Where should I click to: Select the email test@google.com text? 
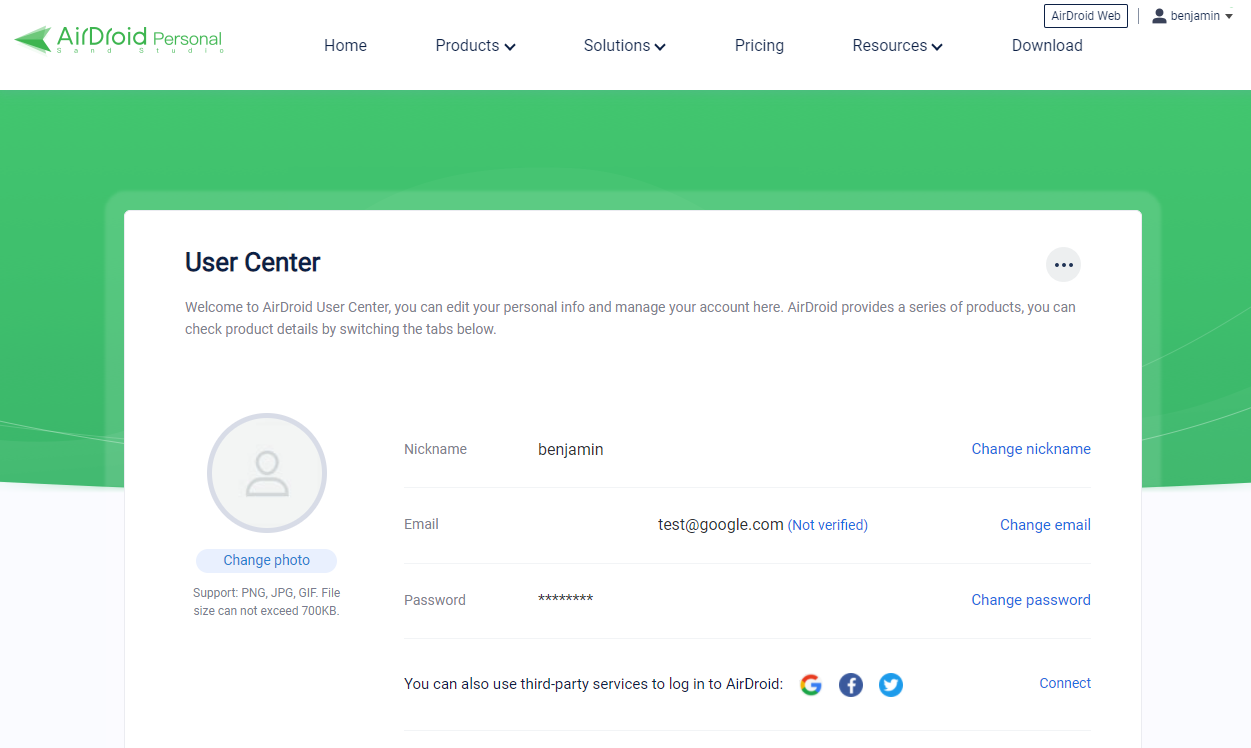point(720,524)
